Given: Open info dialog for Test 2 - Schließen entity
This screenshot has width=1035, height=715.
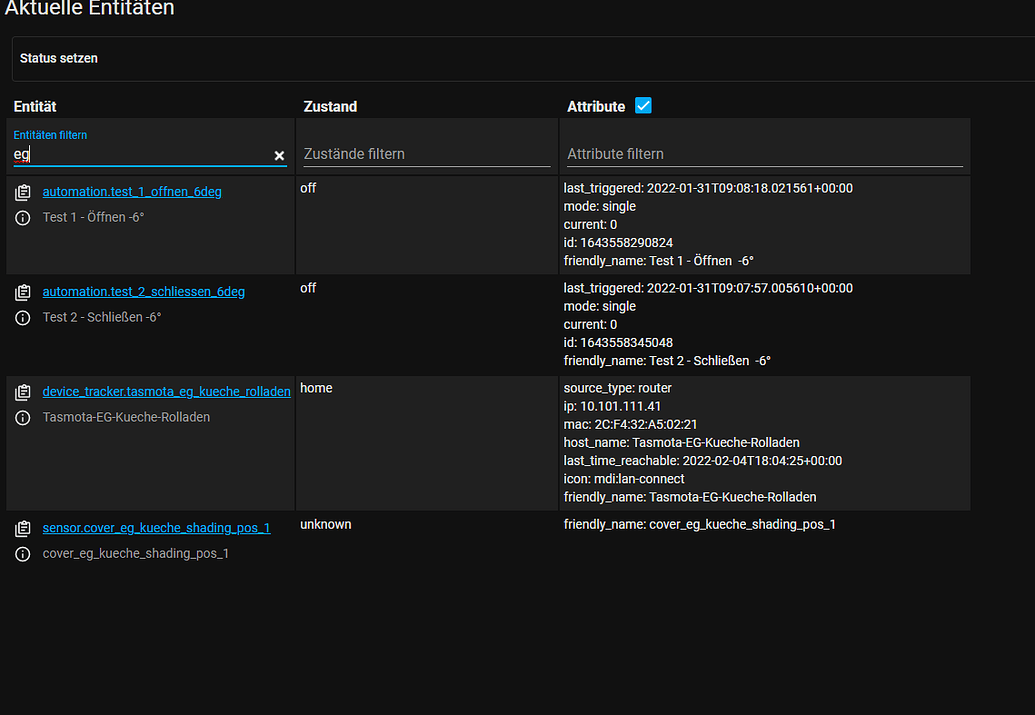Looking at the screenshot, I should click(22, 317).
